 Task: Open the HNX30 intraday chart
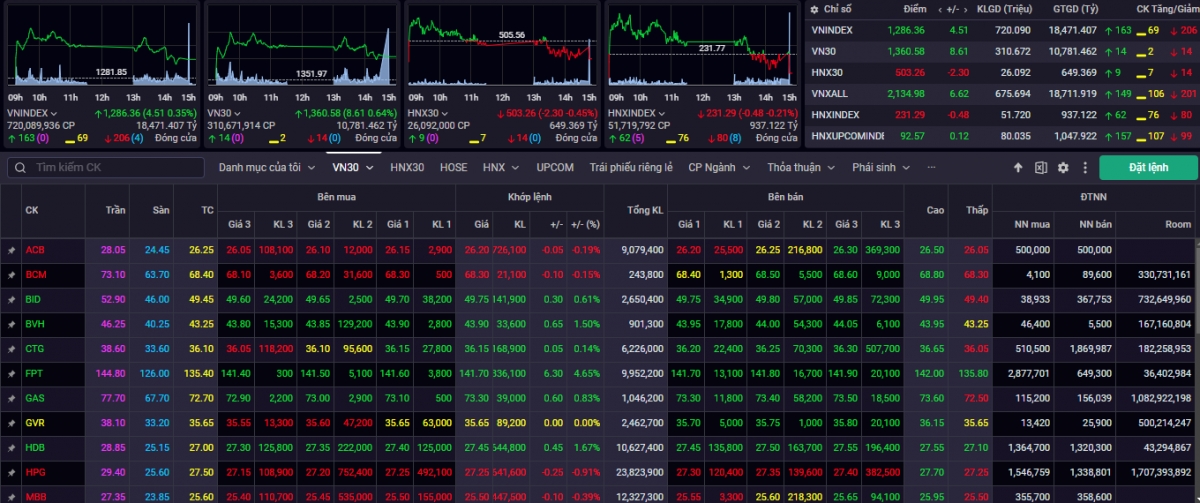tap(502, 45)
